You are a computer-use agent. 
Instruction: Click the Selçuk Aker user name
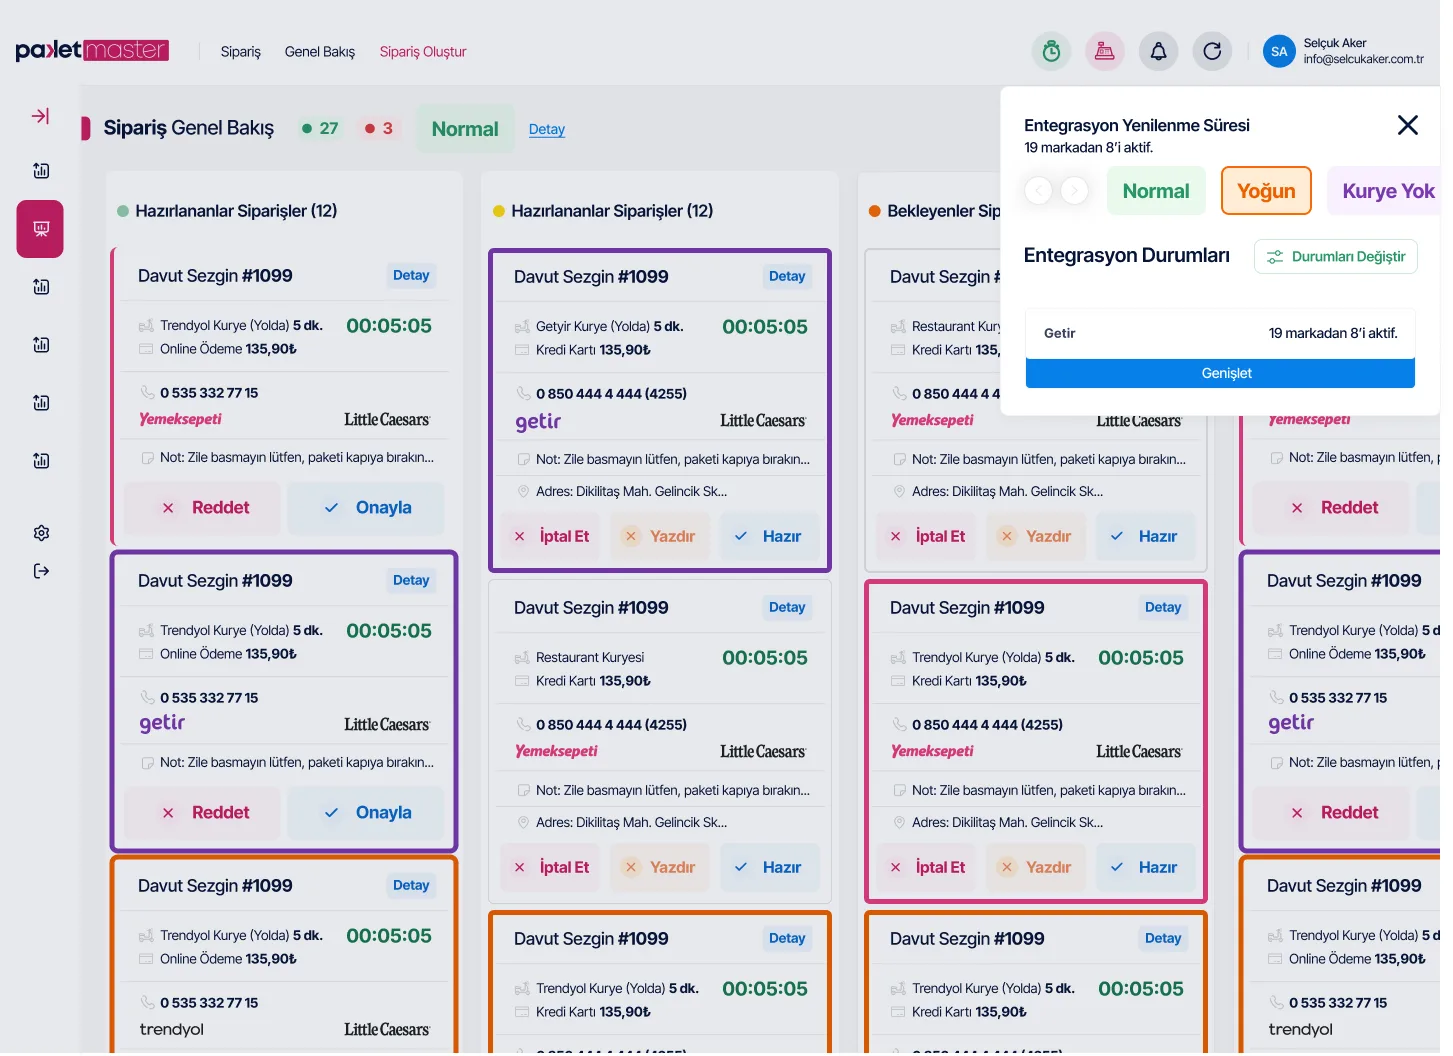click(1335, 43)
